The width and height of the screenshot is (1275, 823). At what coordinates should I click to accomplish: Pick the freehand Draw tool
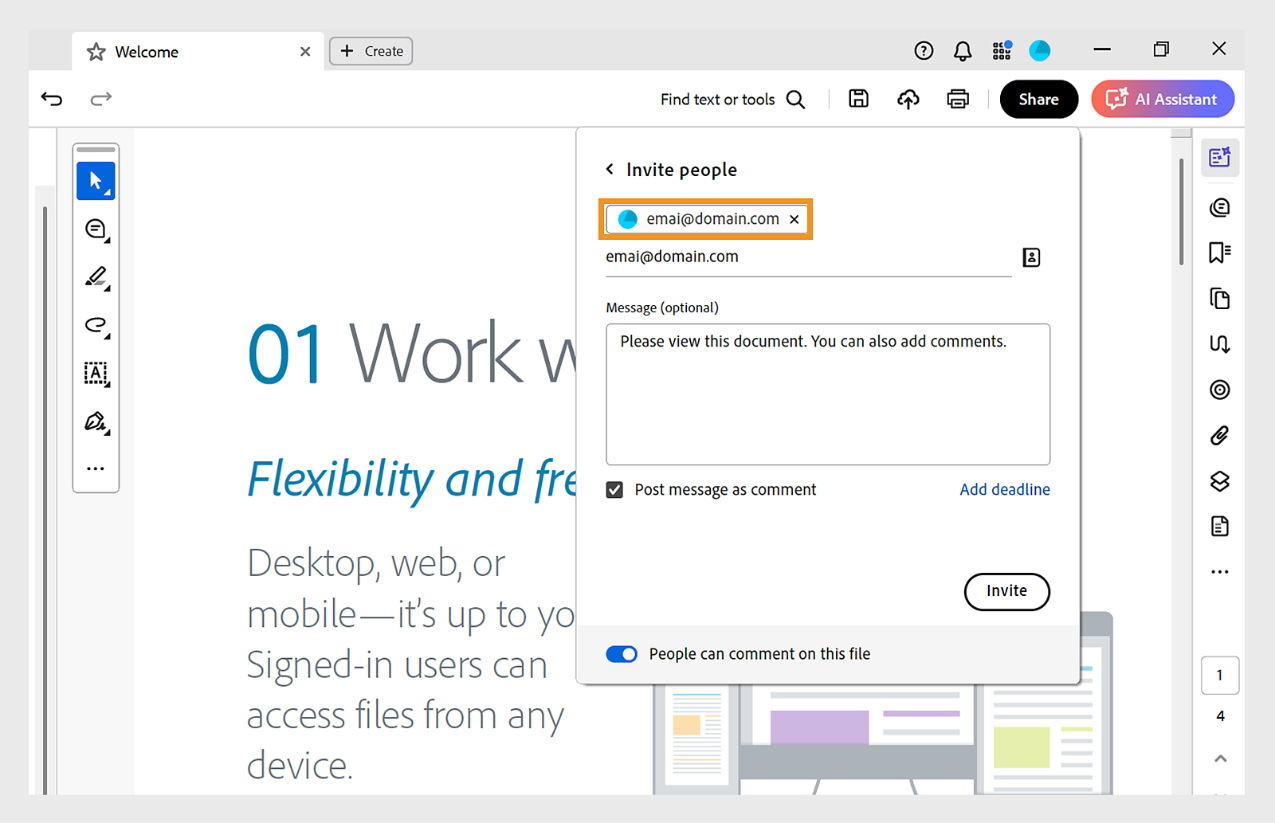(96, 325)
